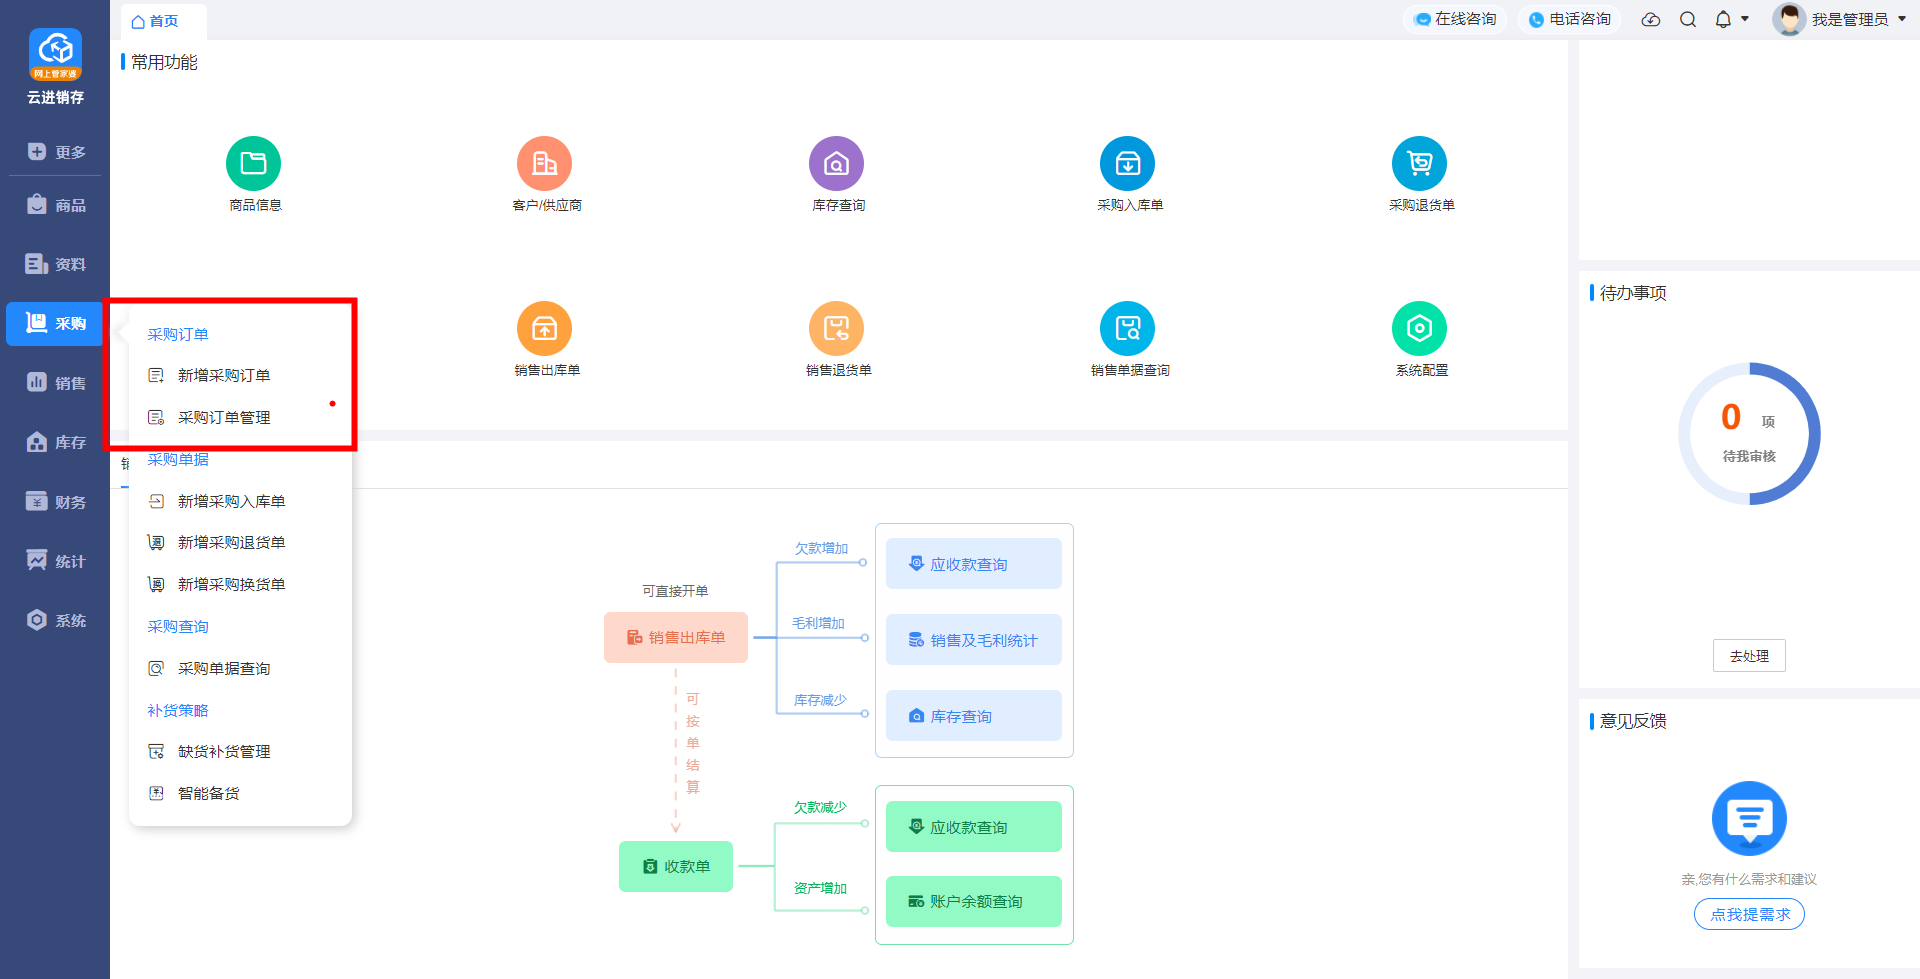Open 库存 sidebar menu
The image size is (1920, 979).
tap(55, 442)
